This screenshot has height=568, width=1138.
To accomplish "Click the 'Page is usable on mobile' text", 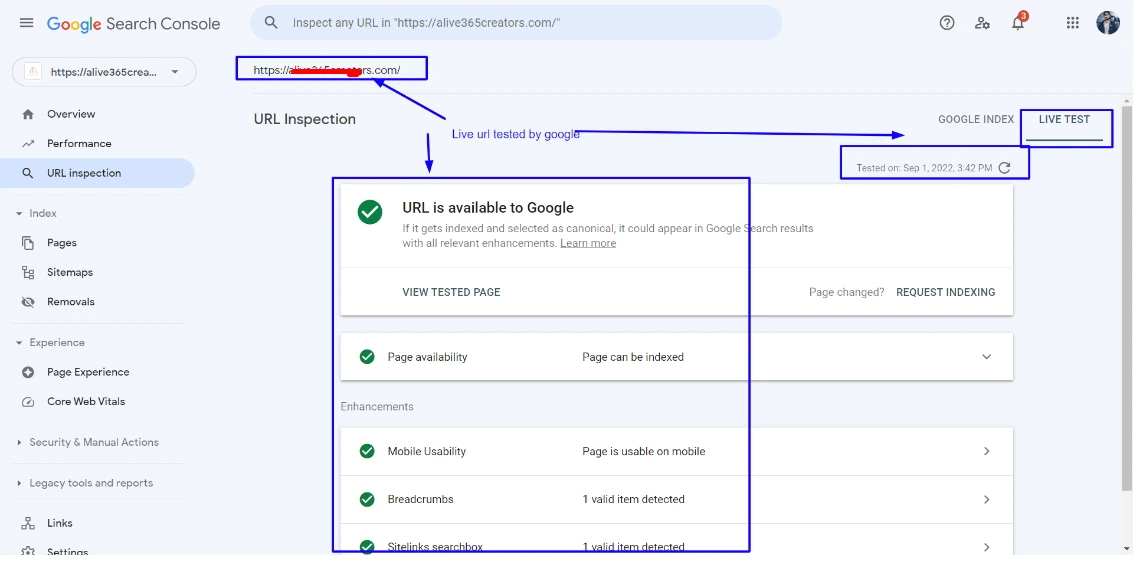I will (644, 451).
